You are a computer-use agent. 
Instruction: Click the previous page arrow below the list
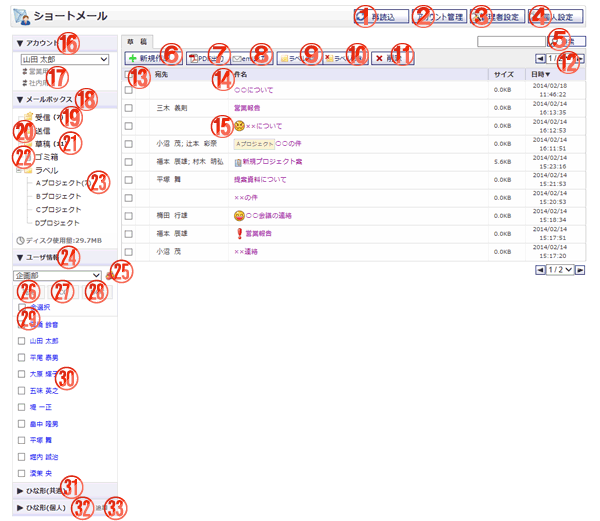pyautogui.click(x=541, y=270)
